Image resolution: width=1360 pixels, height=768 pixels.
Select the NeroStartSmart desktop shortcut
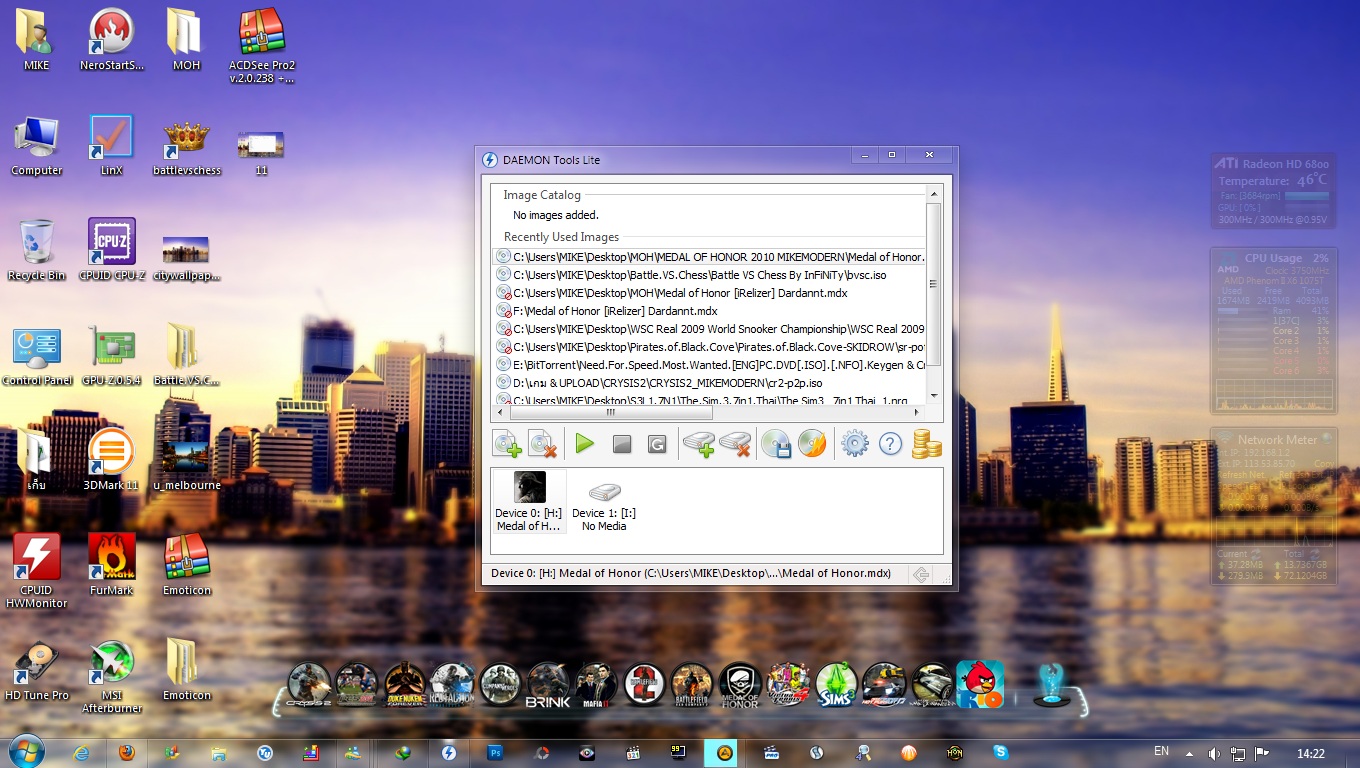point(112,40)
